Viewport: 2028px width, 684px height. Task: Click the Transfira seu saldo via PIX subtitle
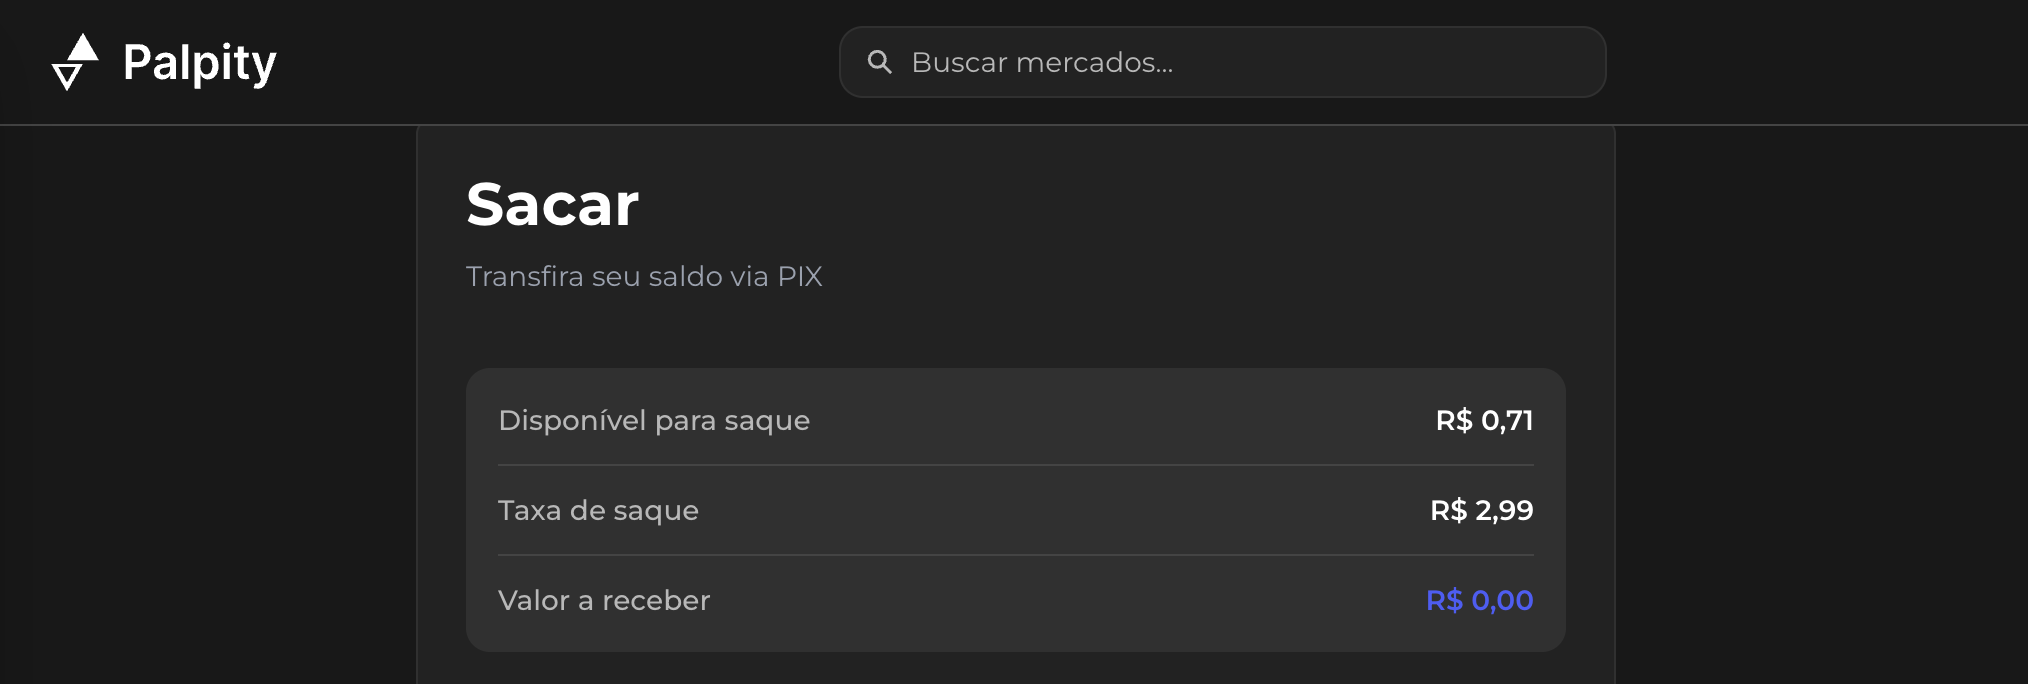click(644, 276)
